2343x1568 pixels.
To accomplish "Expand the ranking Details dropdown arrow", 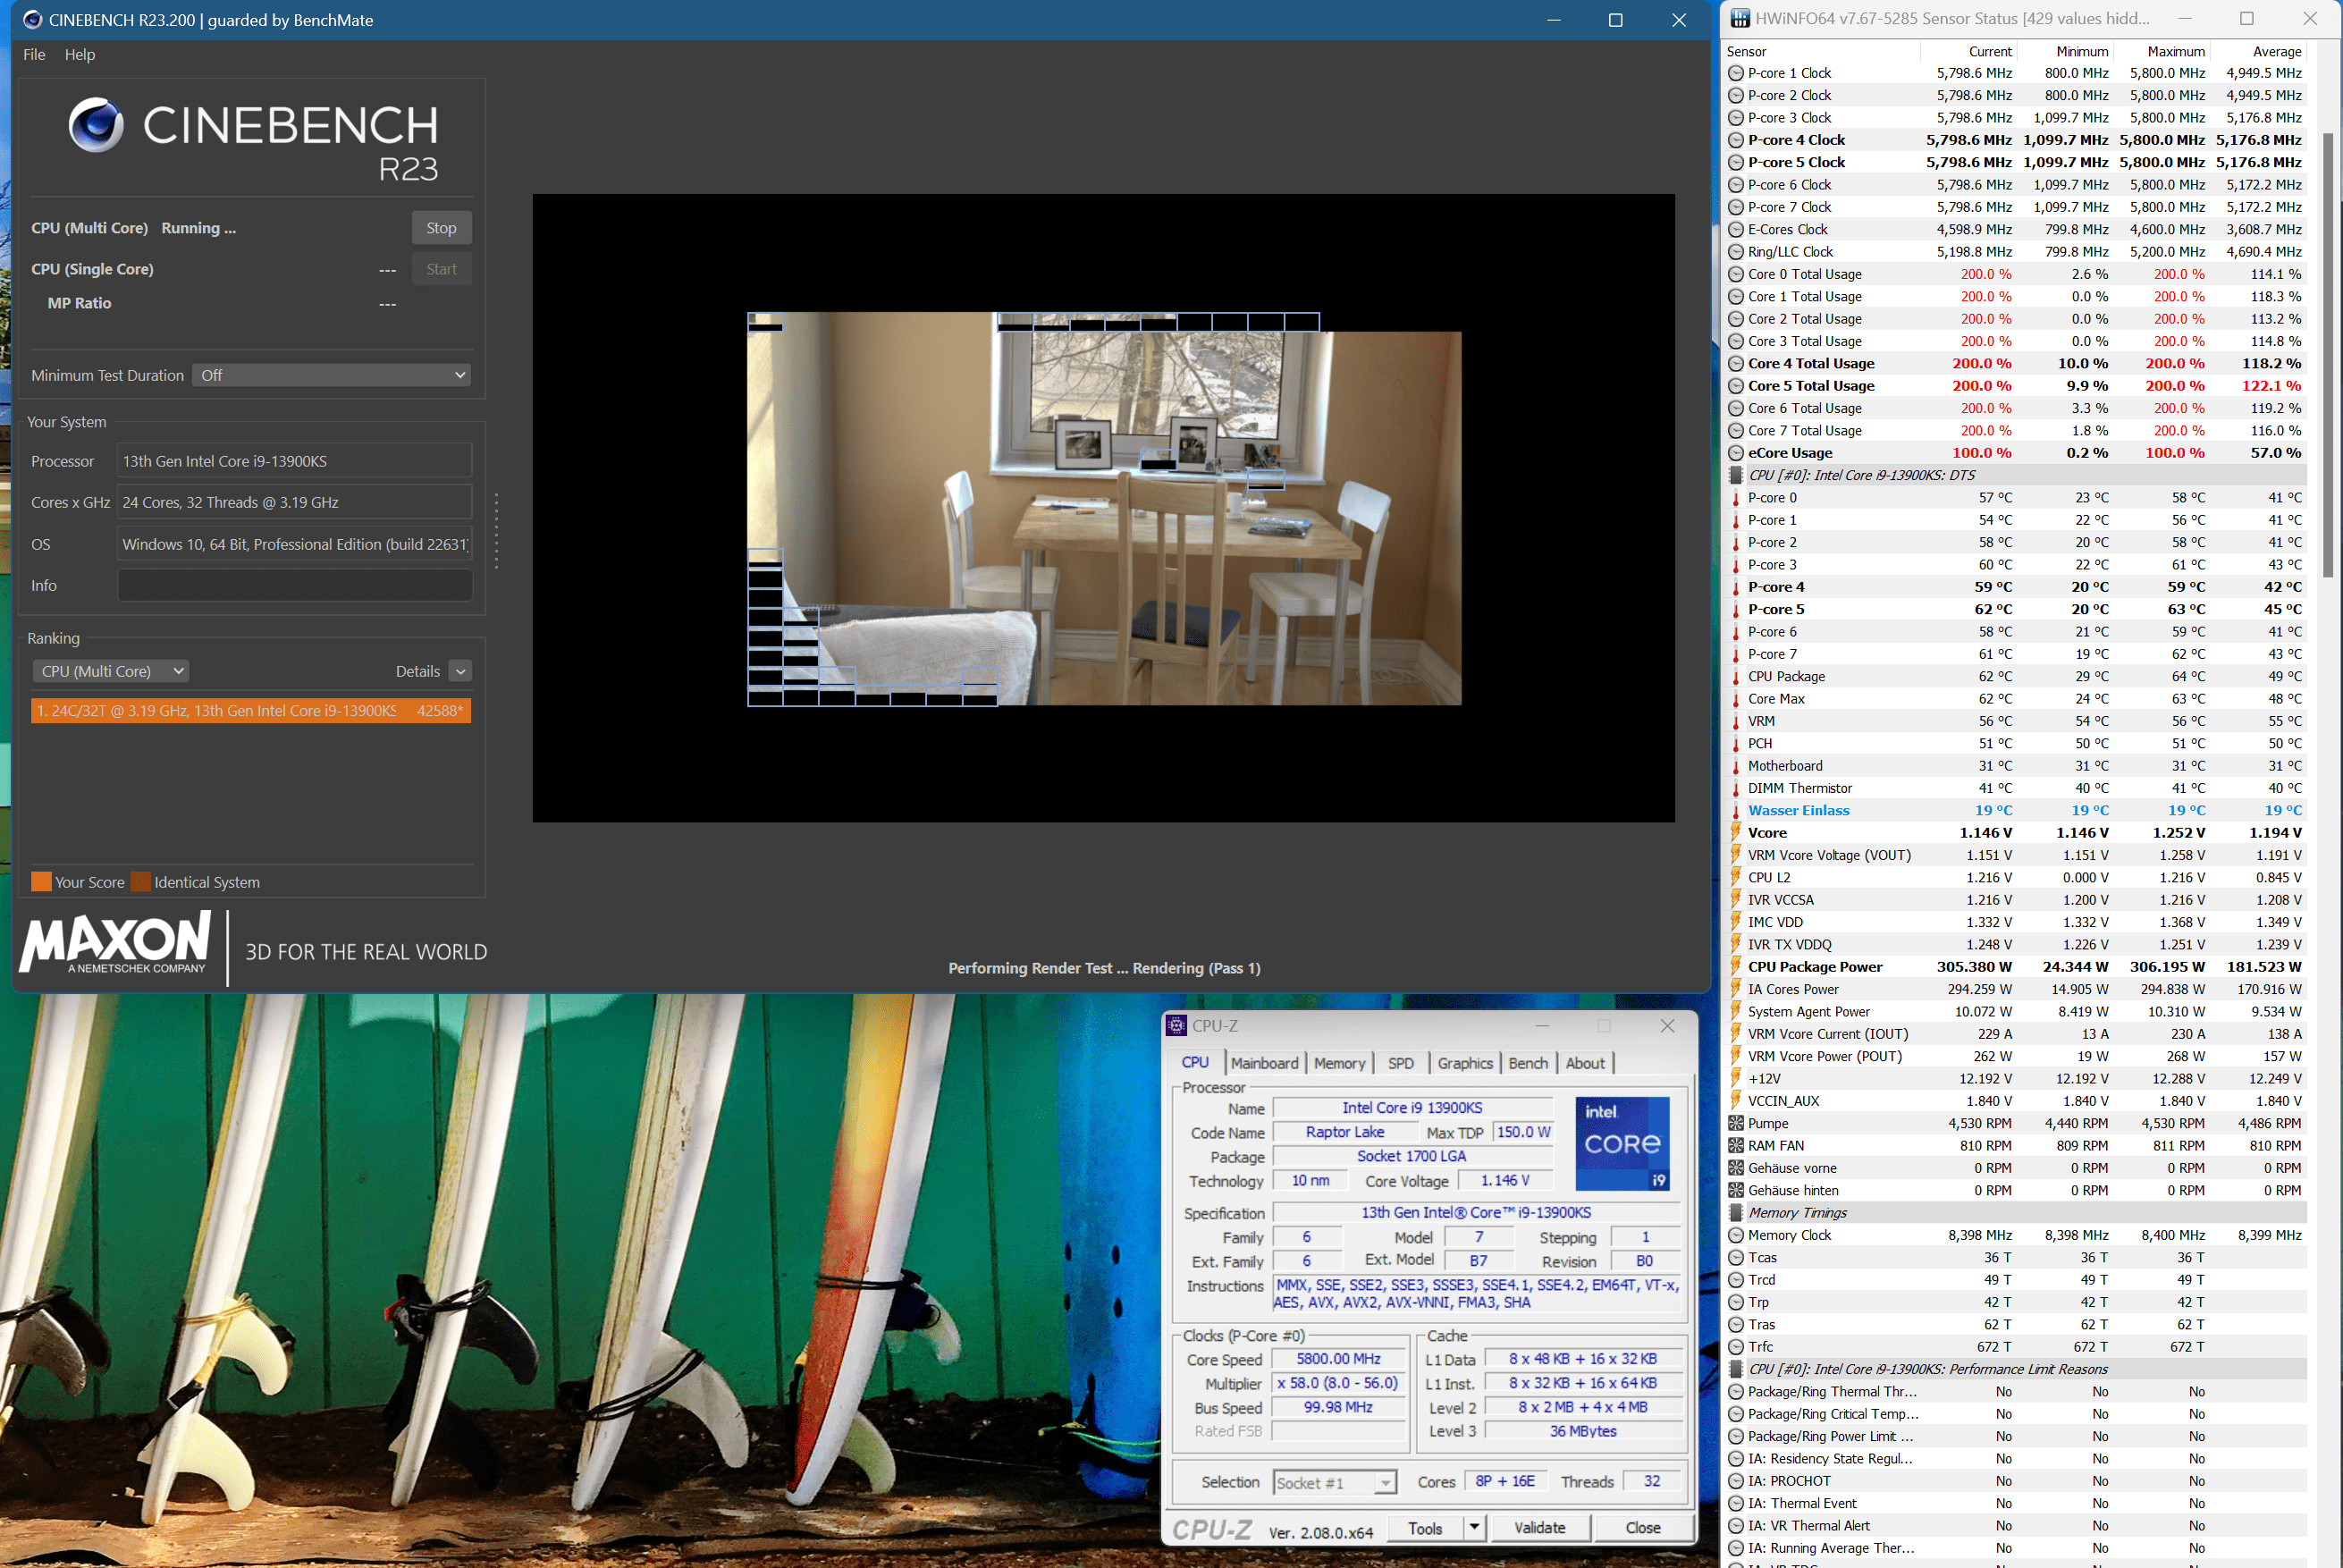I will click(x=460, y=671).
